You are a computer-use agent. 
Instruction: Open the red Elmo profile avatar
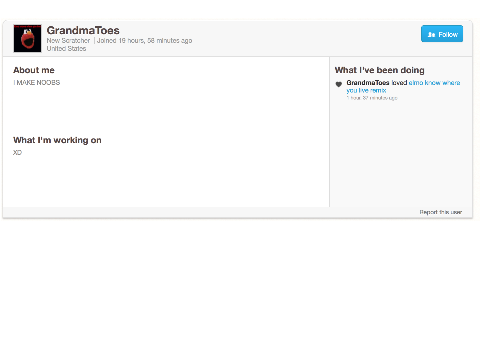pyautogui.click(x=27, y=38)
